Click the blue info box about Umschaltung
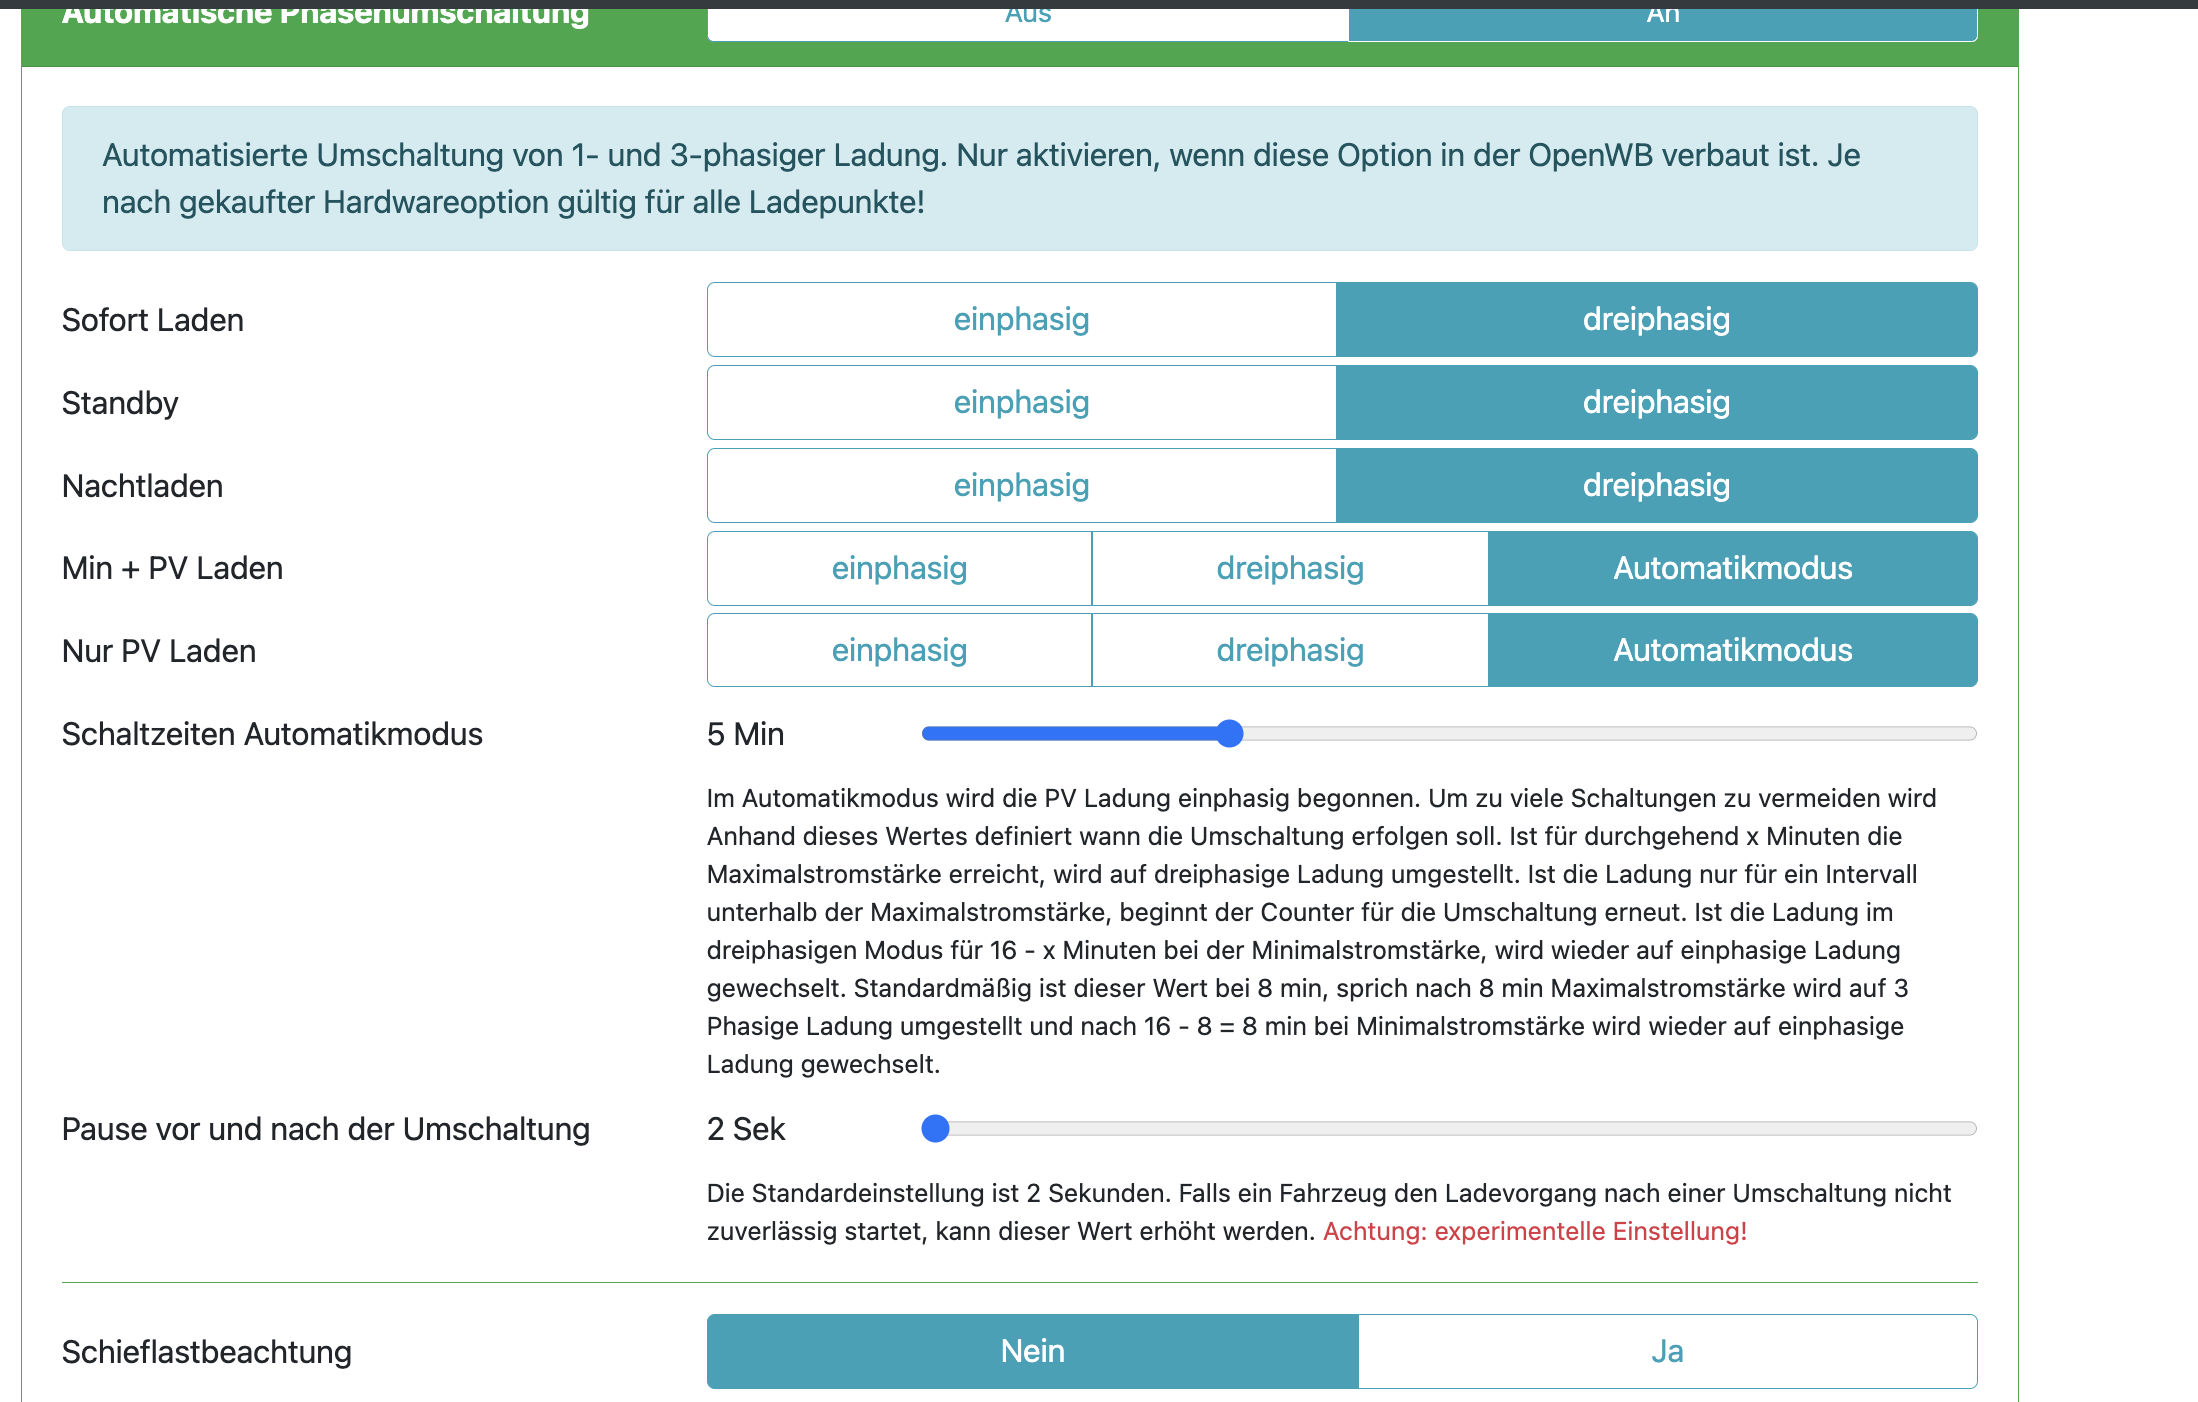This screenshot has height=1402, width=2198. (1019, 179)
